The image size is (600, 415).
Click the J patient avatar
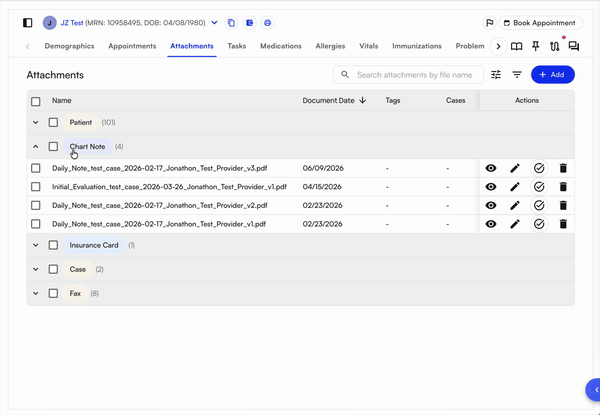(50, 23)
